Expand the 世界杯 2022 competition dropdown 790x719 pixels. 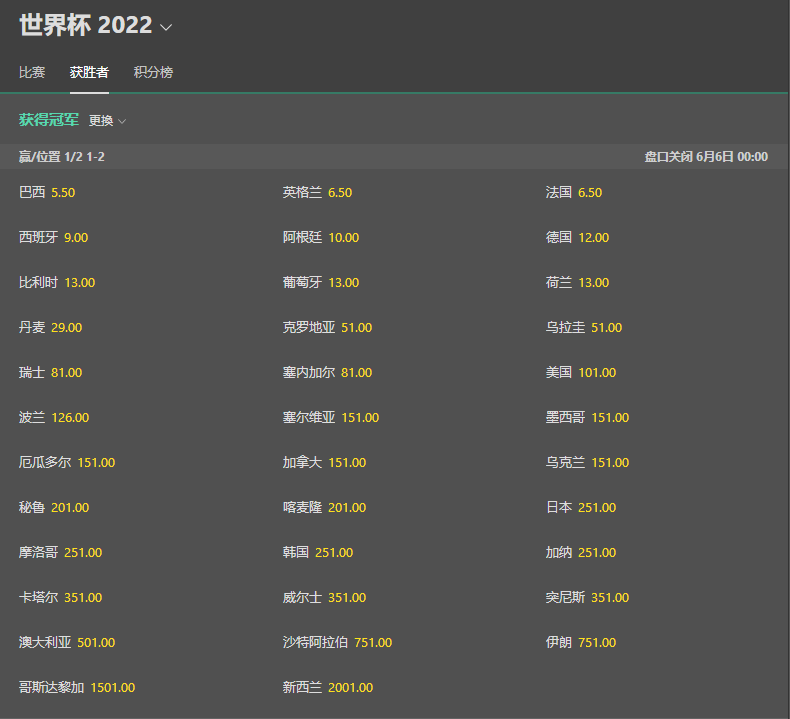click(x=96, y=25)
